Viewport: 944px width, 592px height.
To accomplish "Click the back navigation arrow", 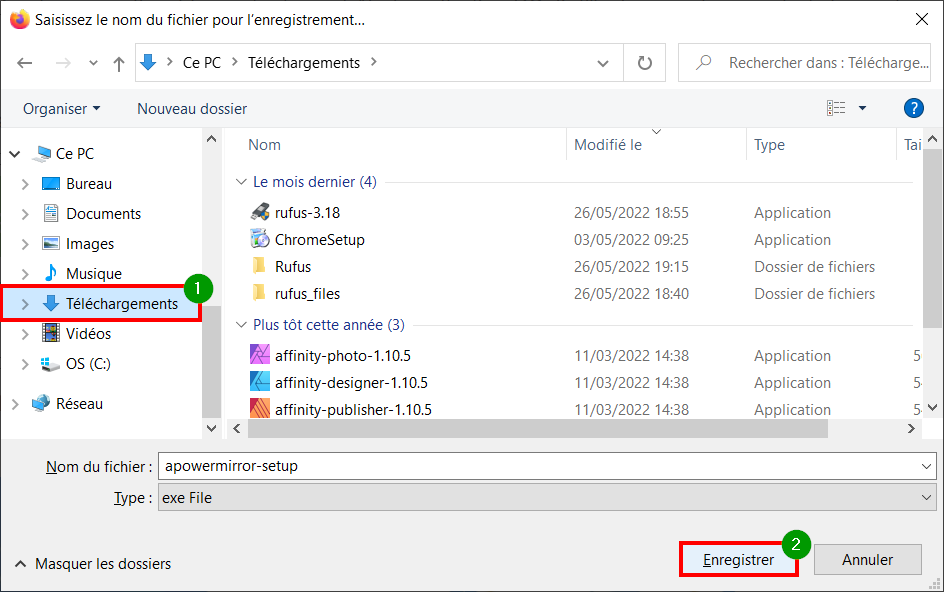I will click(x=25, y=63).
